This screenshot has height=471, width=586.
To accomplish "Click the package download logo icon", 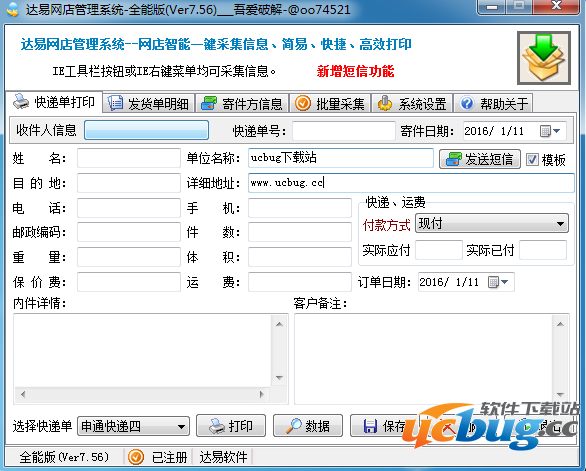I will coord(544,58).
